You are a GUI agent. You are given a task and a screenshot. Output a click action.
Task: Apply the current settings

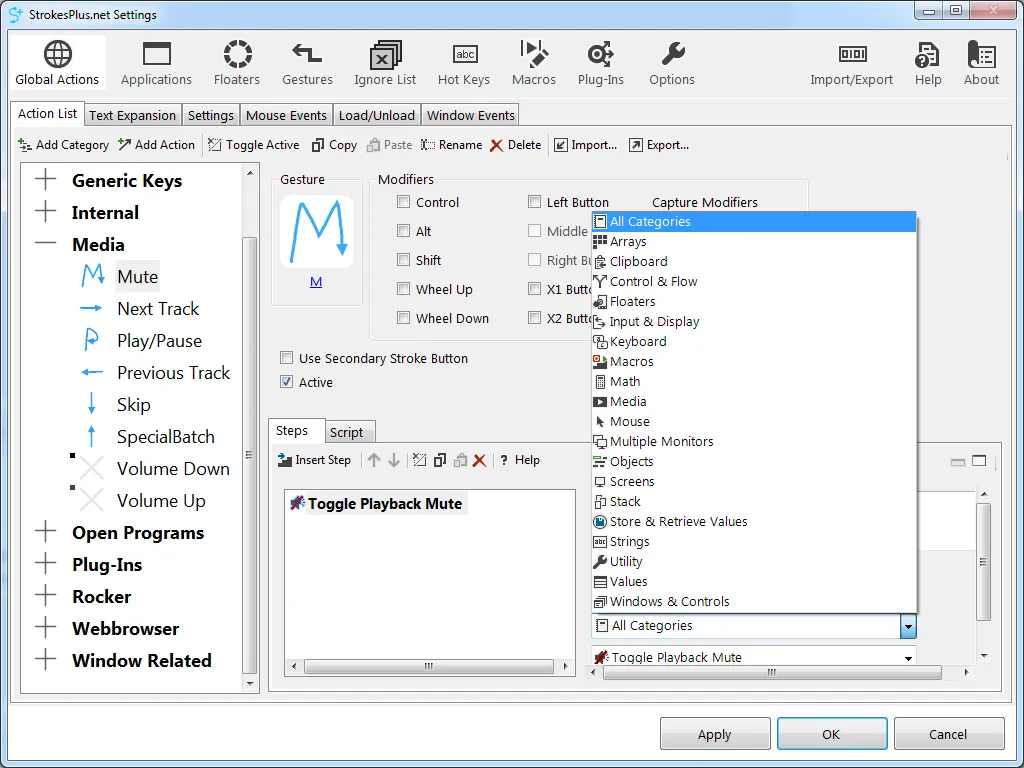(715, 733)
